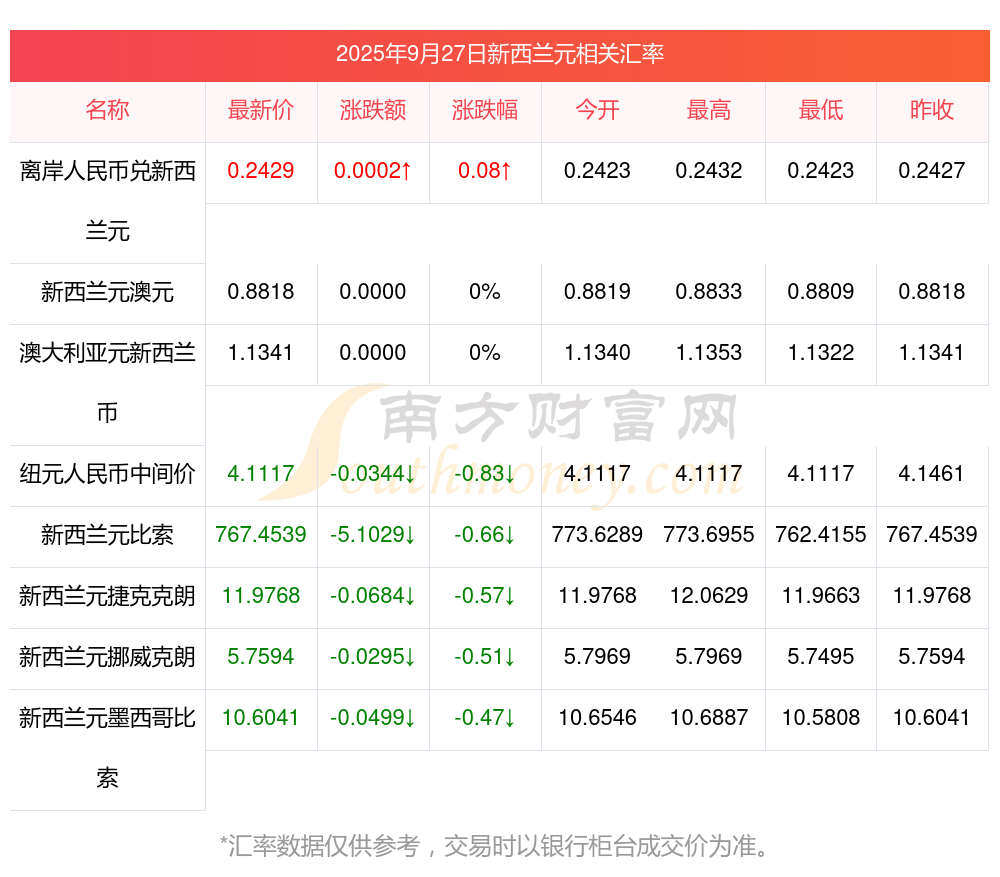The image size is (1000, 877).
Task: Select the green -5.1029↓ change value
Action: click(x=373, y=535)
